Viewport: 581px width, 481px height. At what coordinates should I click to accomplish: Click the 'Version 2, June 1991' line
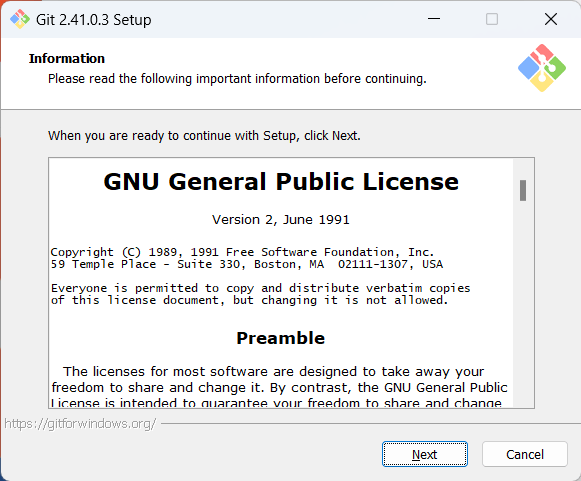[280, 219]
